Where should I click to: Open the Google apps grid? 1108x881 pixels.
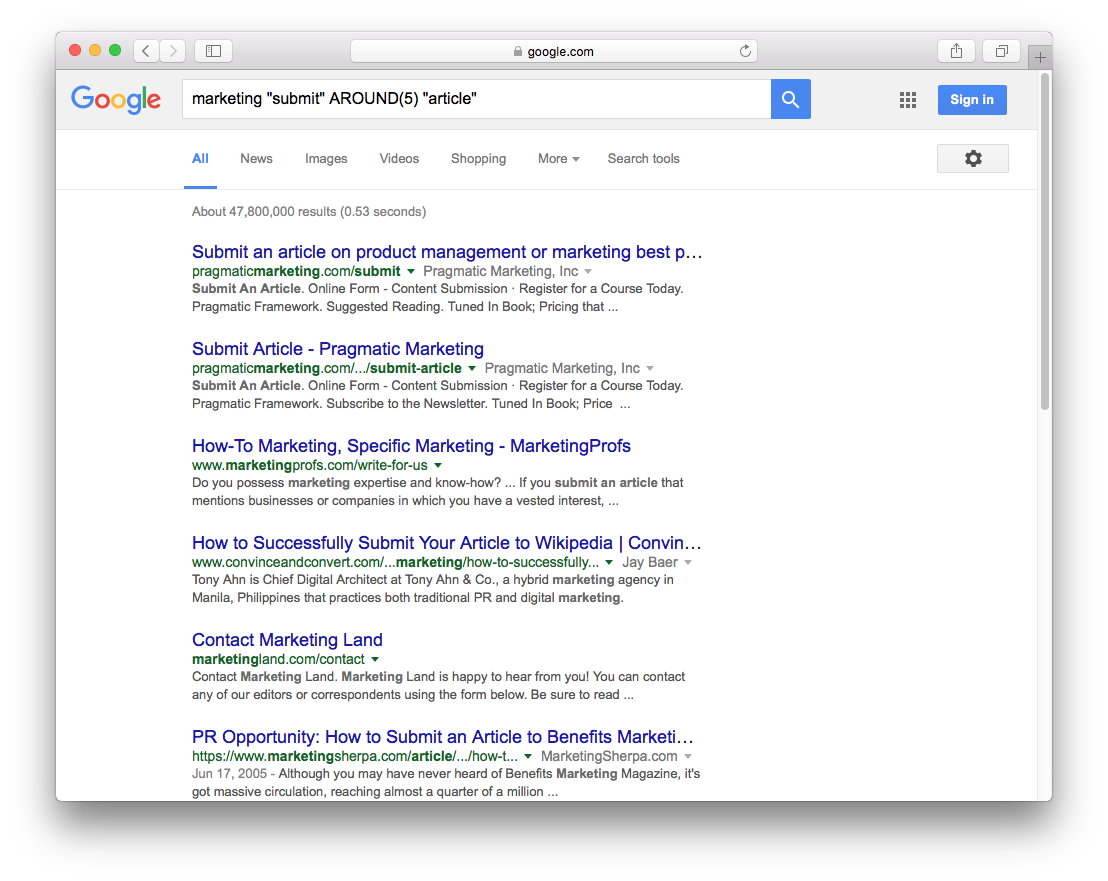(908, 99)
